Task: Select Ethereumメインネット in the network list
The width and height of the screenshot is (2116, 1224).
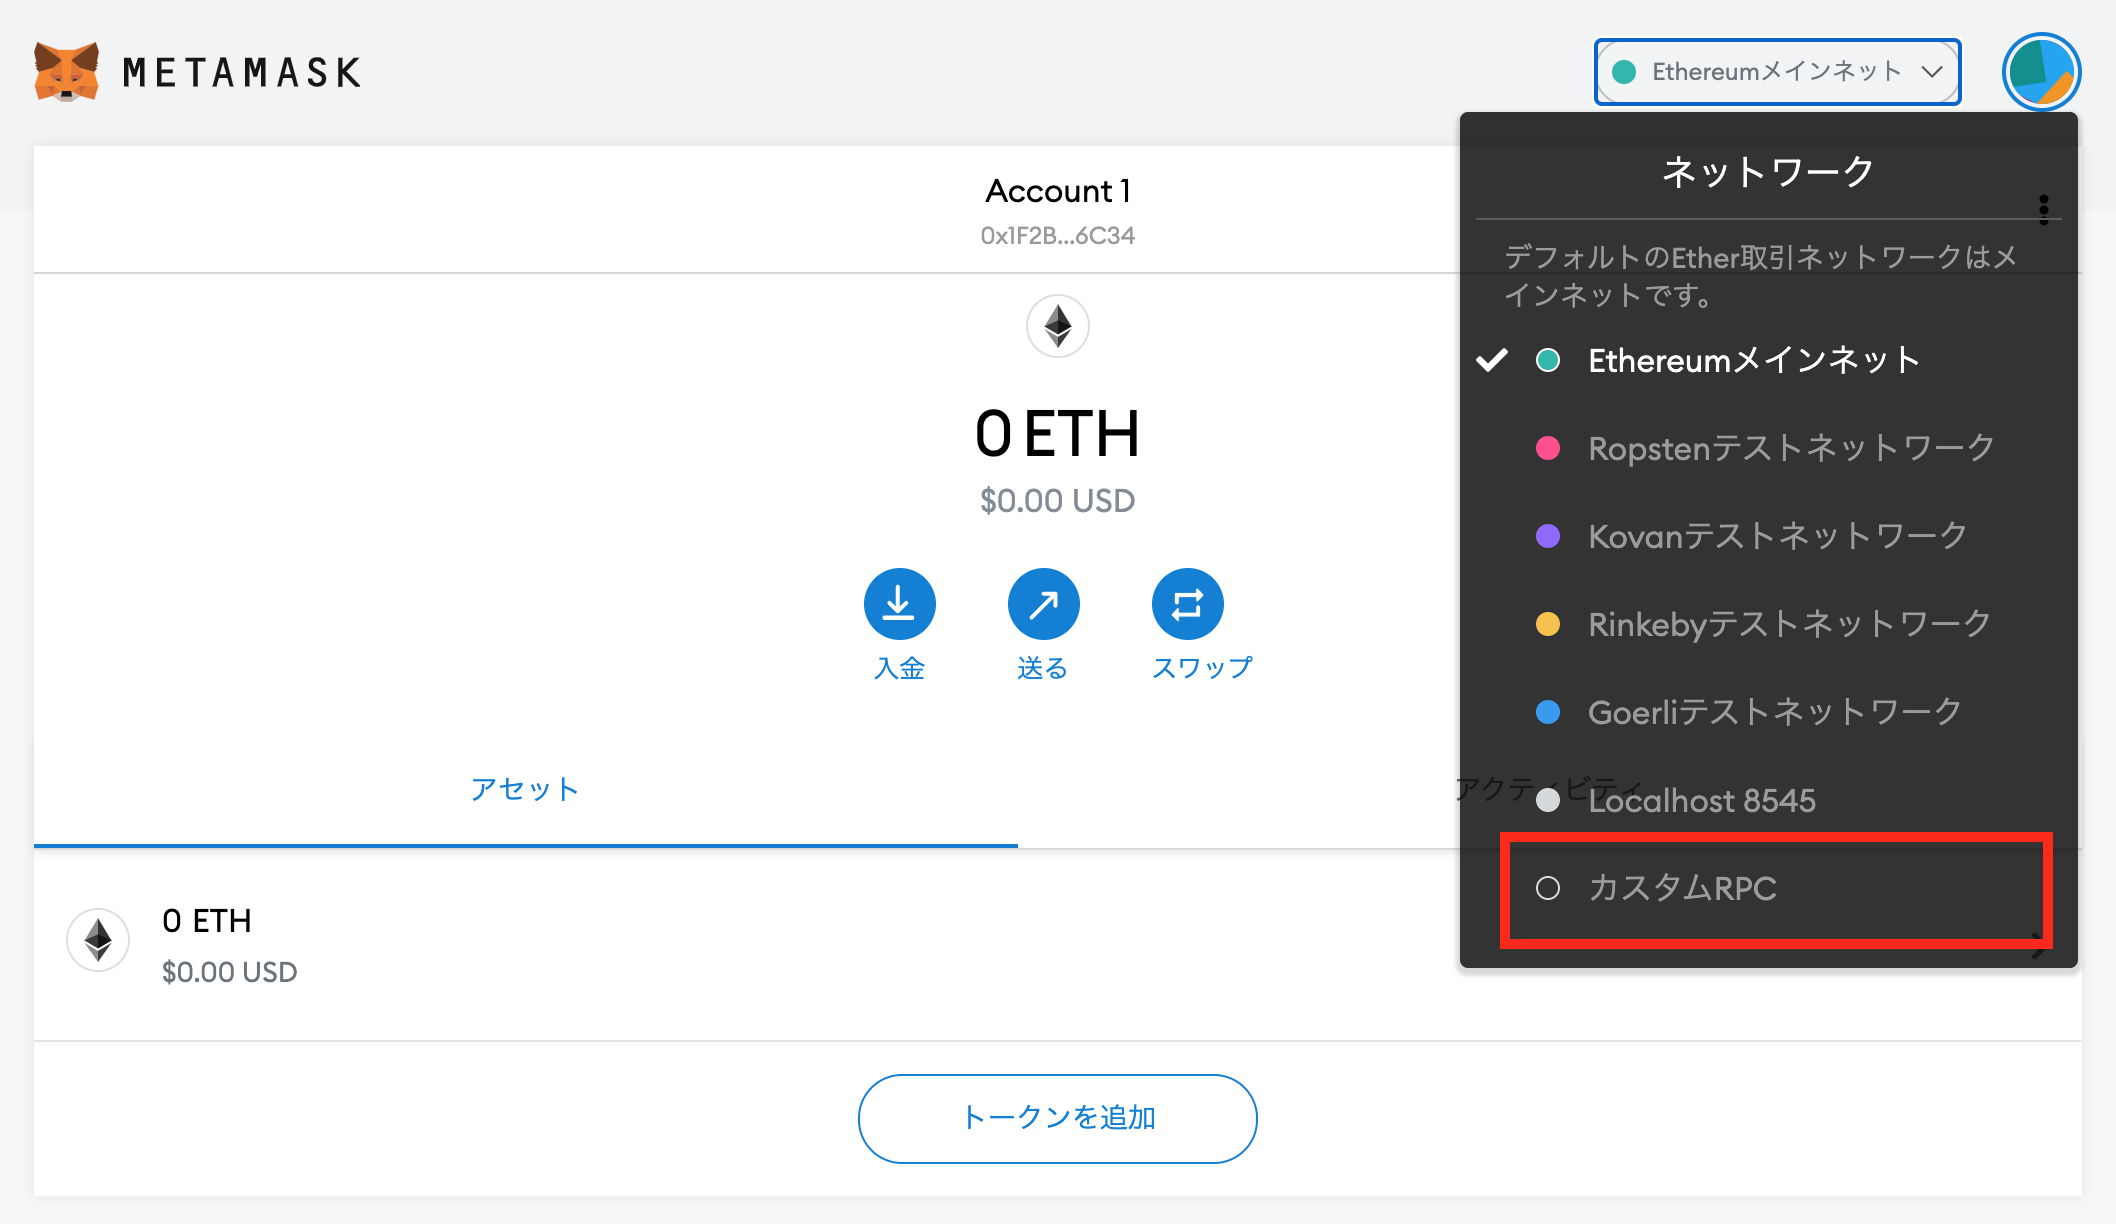Action: tap(1768, 360)
